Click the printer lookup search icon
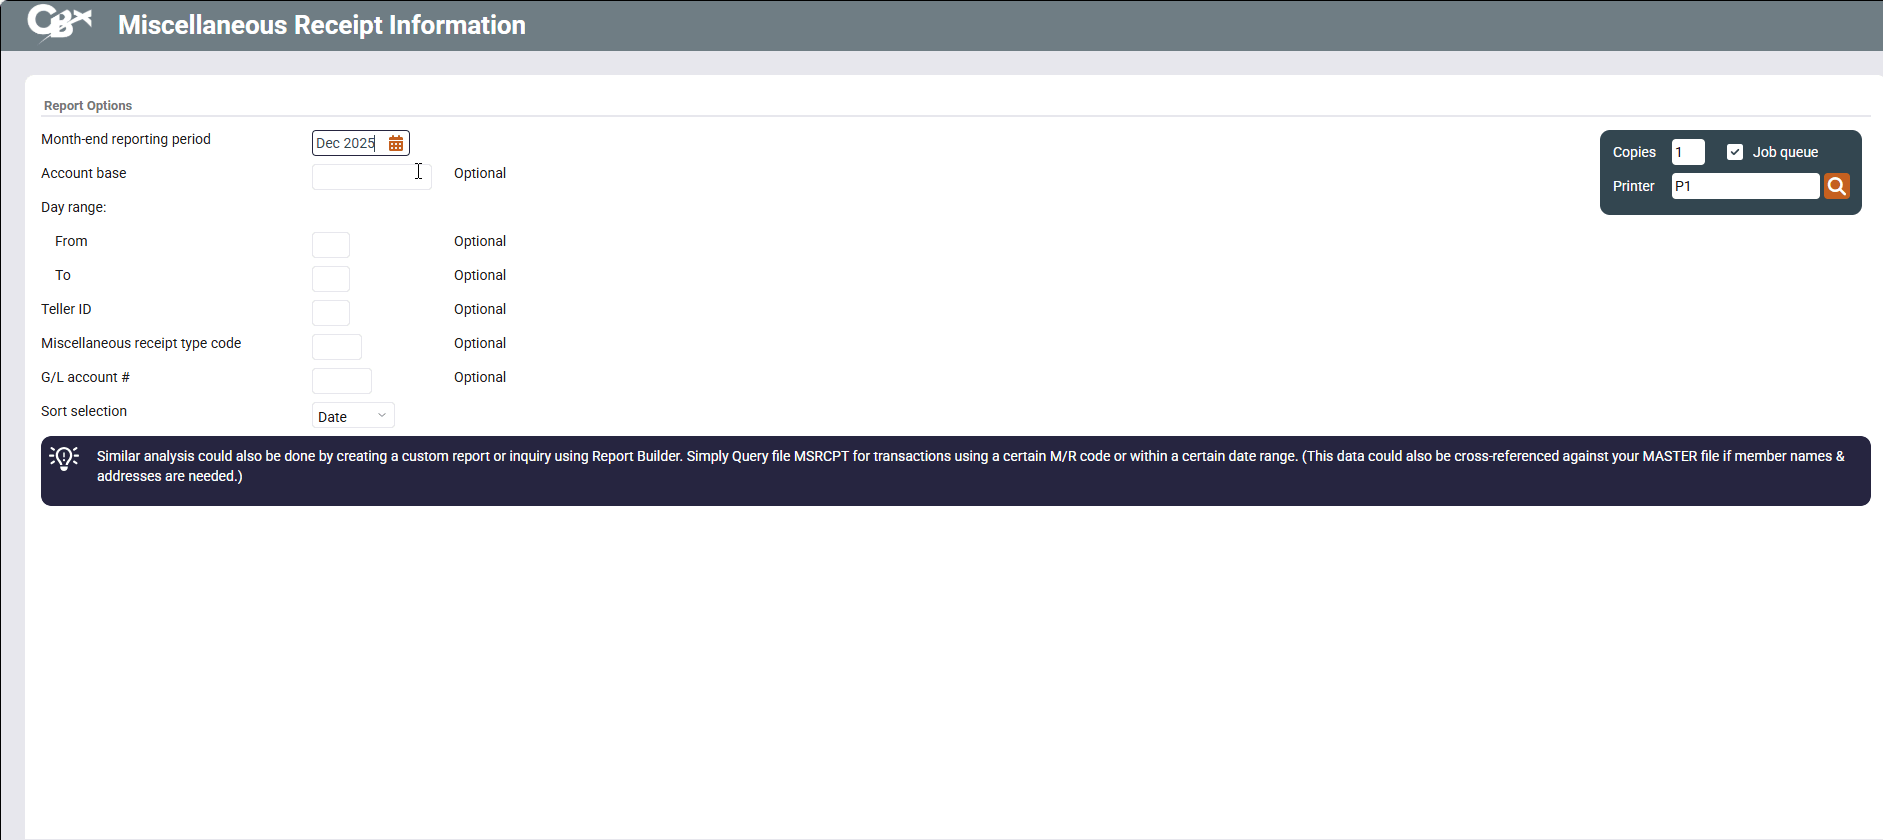 pos(1836,186)
